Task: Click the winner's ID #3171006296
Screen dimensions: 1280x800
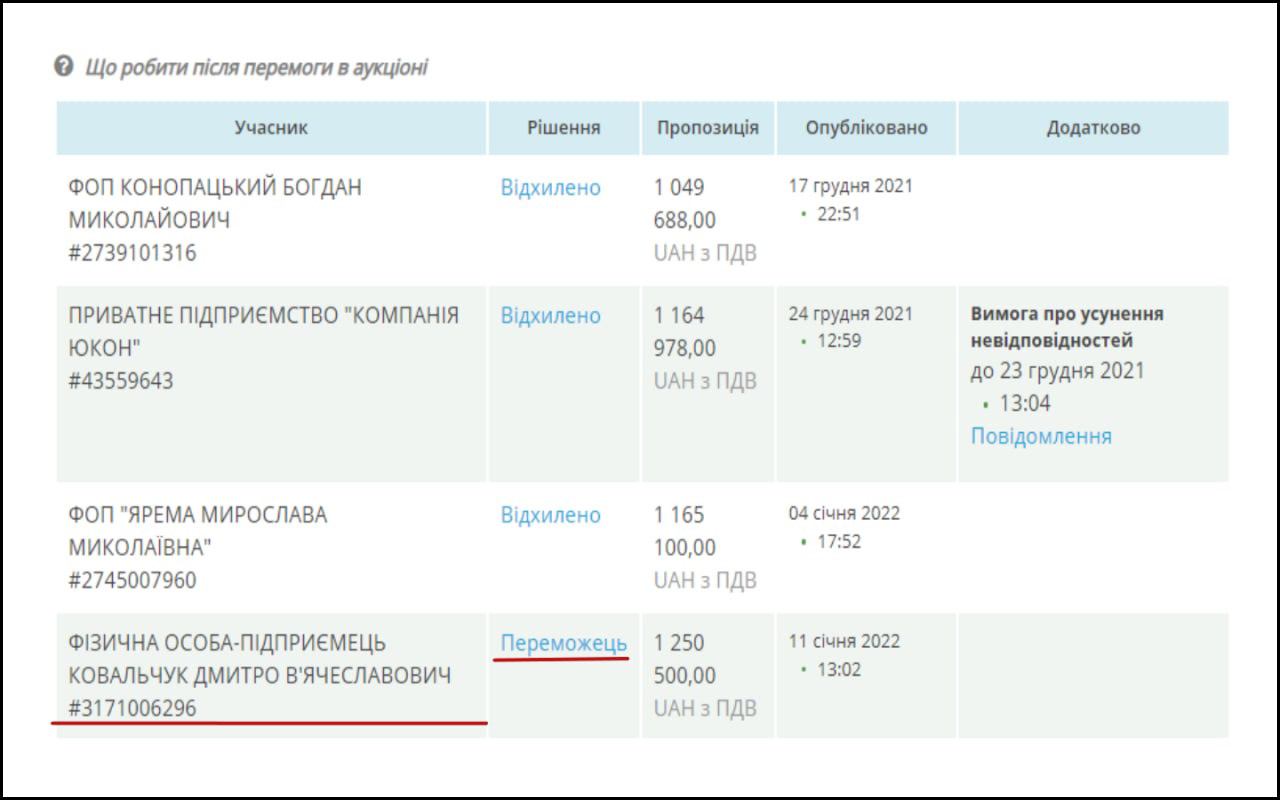Action: 132,708
